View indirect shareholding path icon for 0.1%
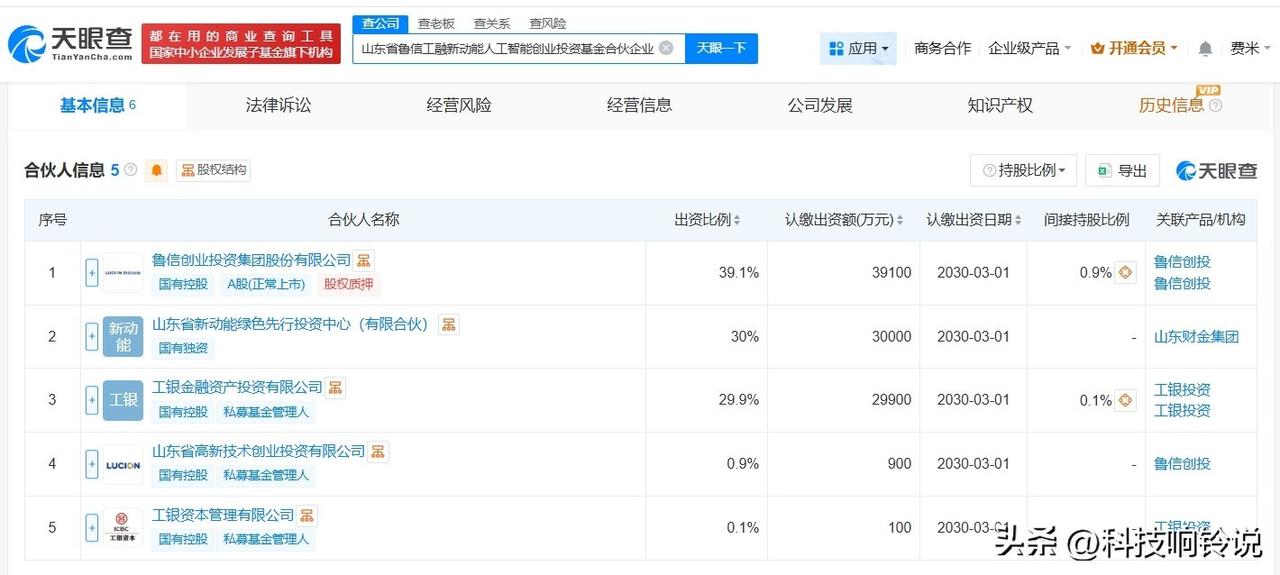 (1125, 400)
